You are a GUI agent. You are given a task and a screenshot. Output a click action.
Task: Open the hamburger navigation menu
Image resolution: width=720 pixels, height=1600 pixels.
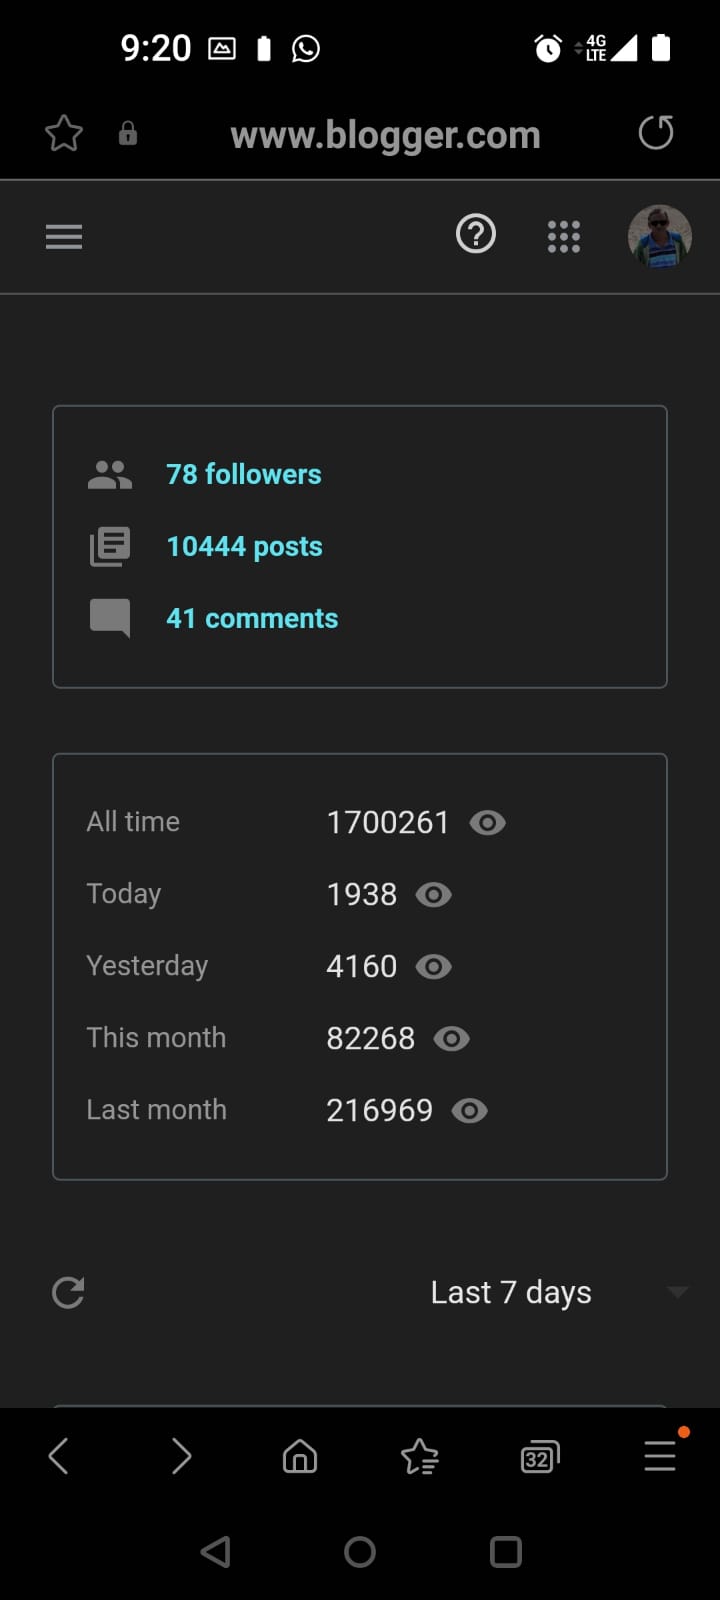point(64,237)
